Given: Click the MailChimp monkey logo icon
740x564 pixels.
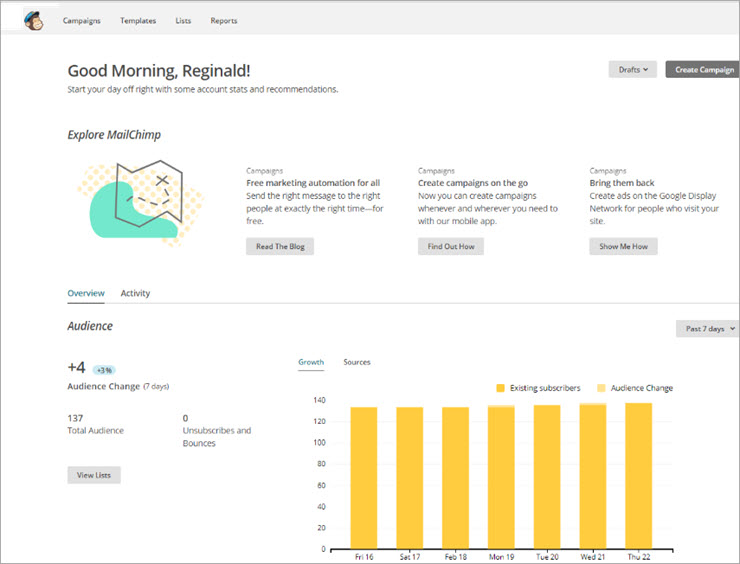Looking at the screenshot, I should (x=33, y=19).
